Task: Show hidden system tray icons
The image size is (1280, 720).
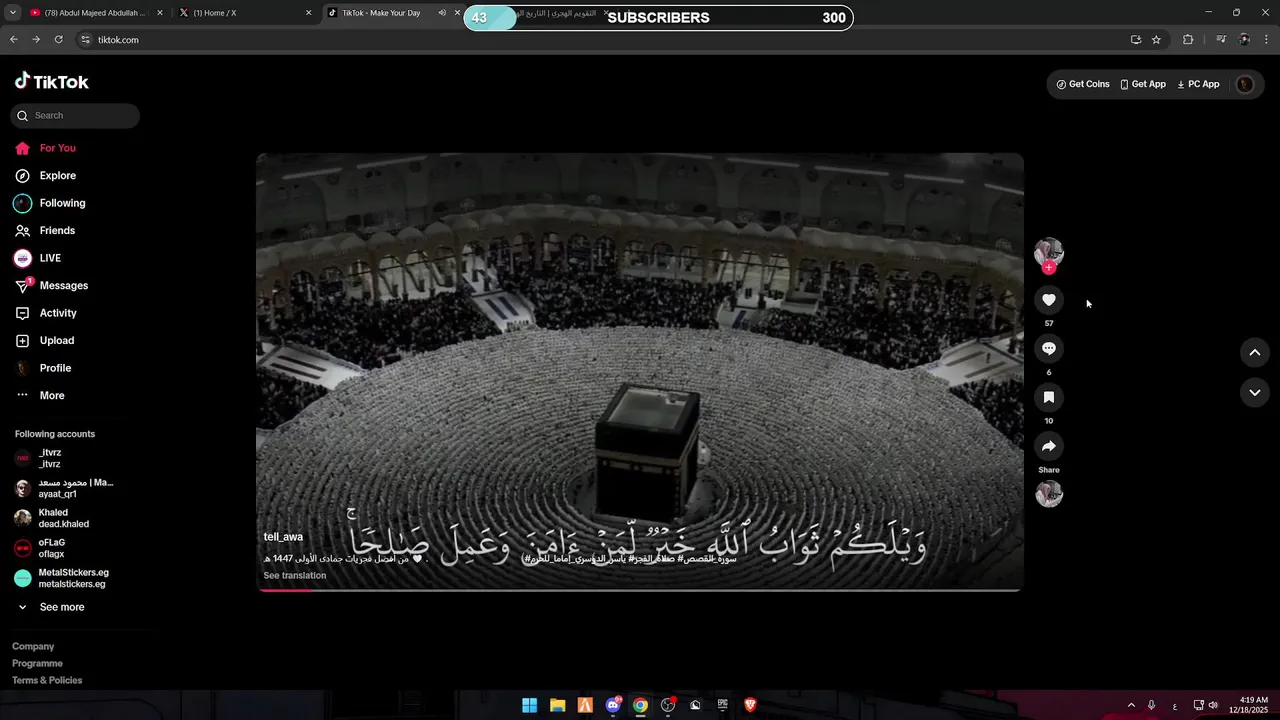Action: tap(1131, 705)
